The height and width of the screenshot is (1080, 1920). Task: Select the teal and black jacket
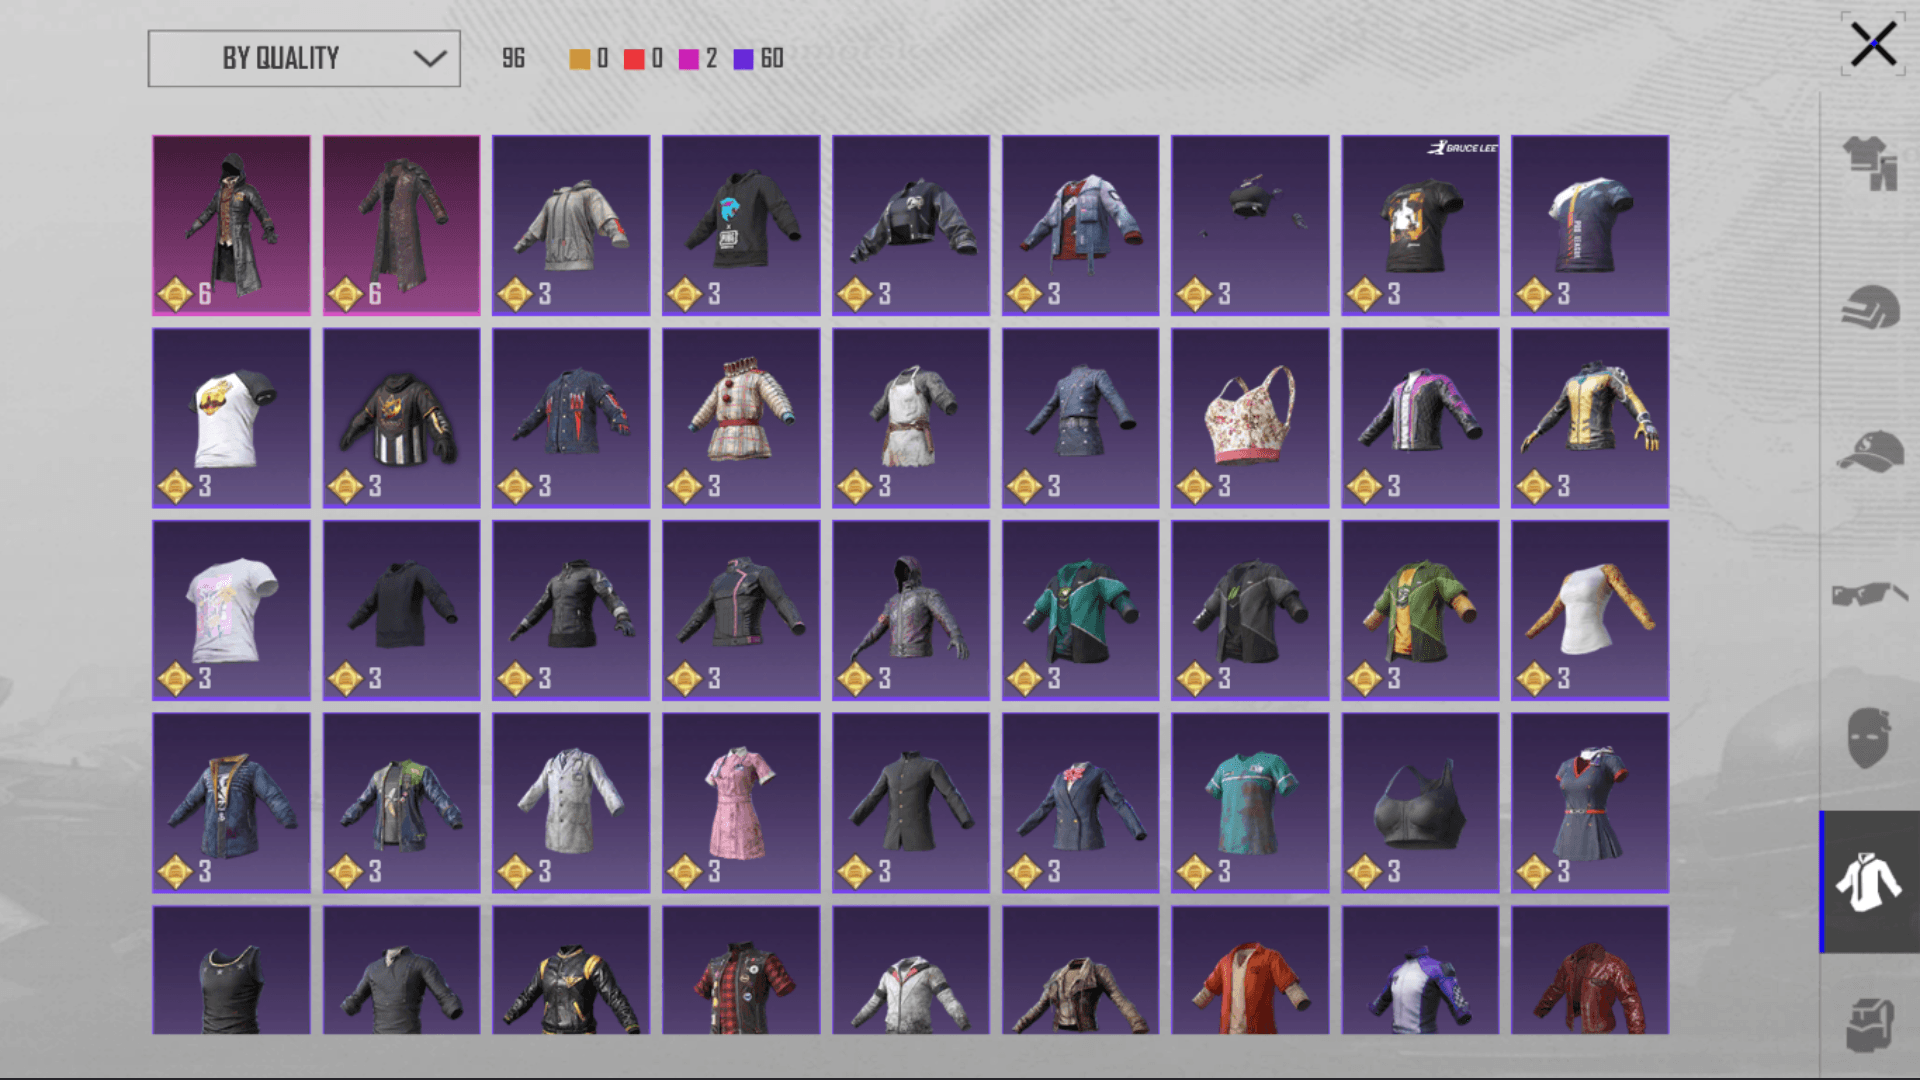pyautogui.click(x=1080, y=610)
